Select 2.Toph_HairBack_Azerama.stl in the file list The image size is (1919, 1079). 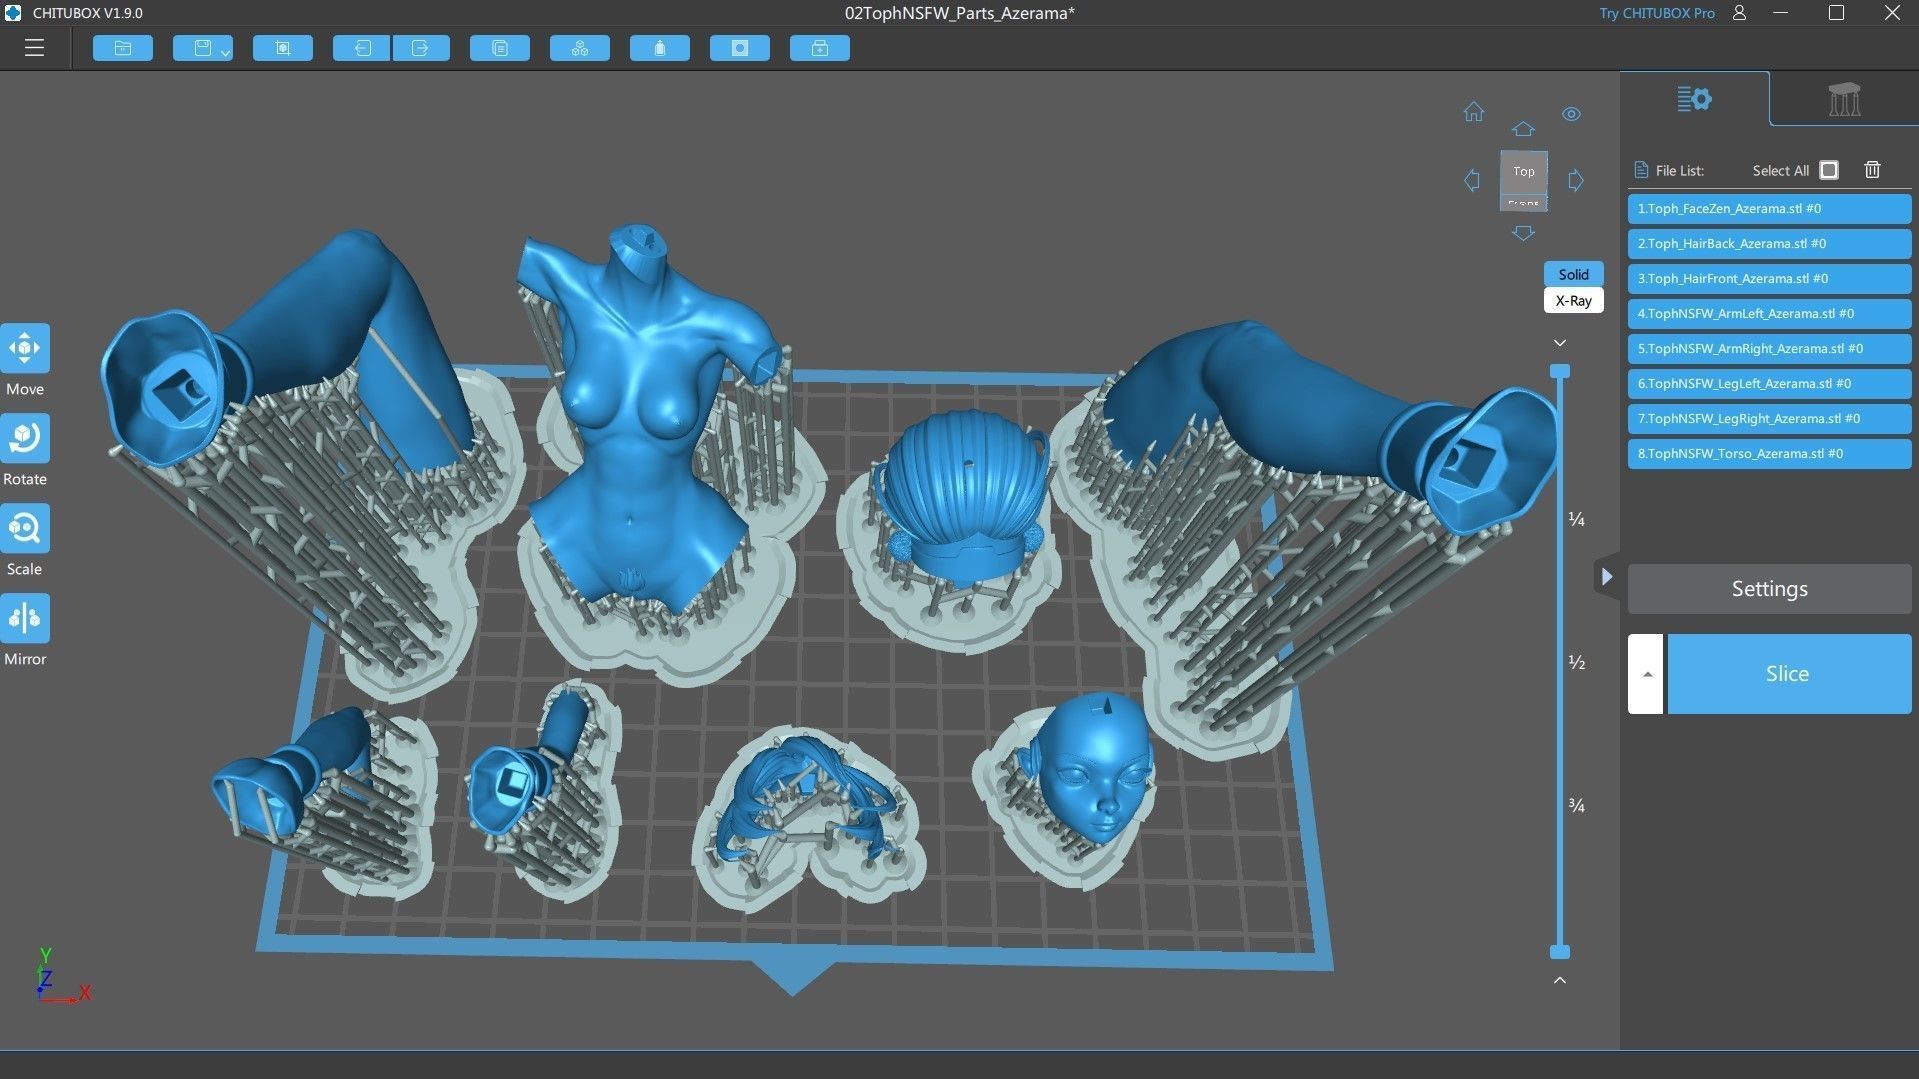pyautogui.click(x=1769, y=243)
